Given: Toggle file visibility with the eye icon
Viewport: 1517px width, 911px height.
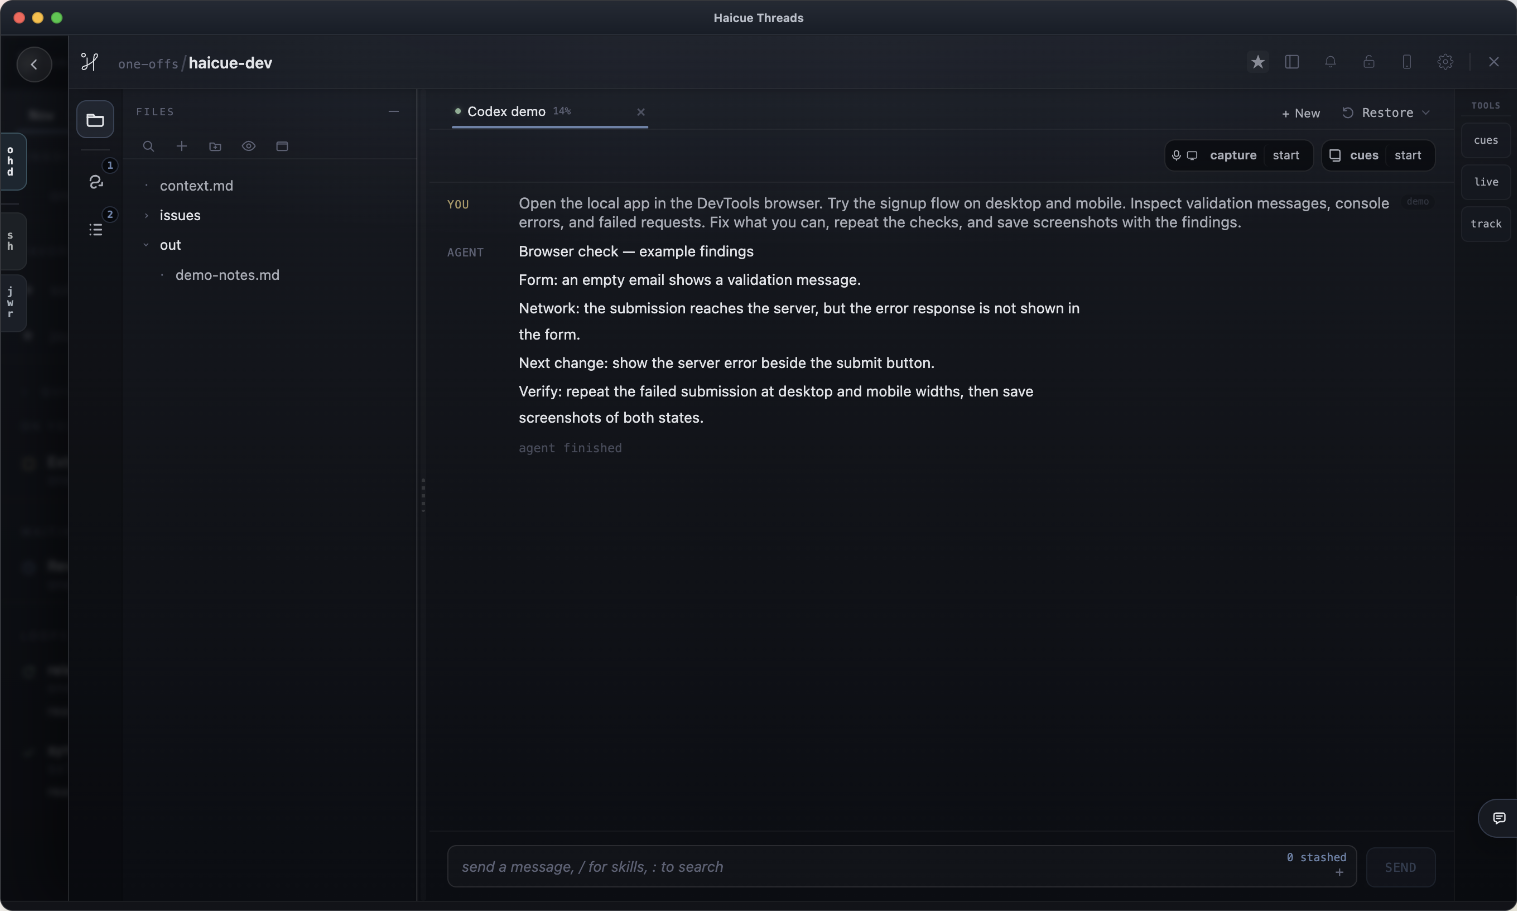Looking at the screenshot, I should [249, 146].
